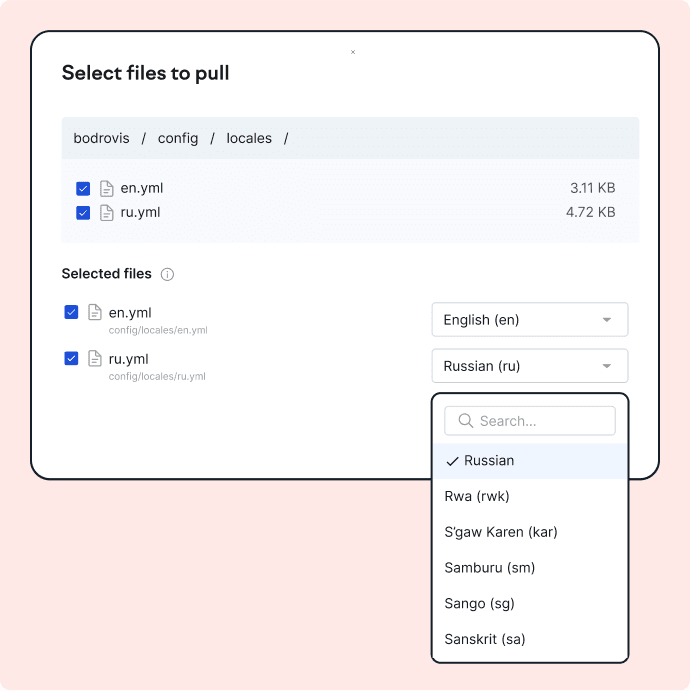Click the ru.yml file icon in browser list
The height and width of the screenshot is (691, 690).
click(x=107, y=212)
